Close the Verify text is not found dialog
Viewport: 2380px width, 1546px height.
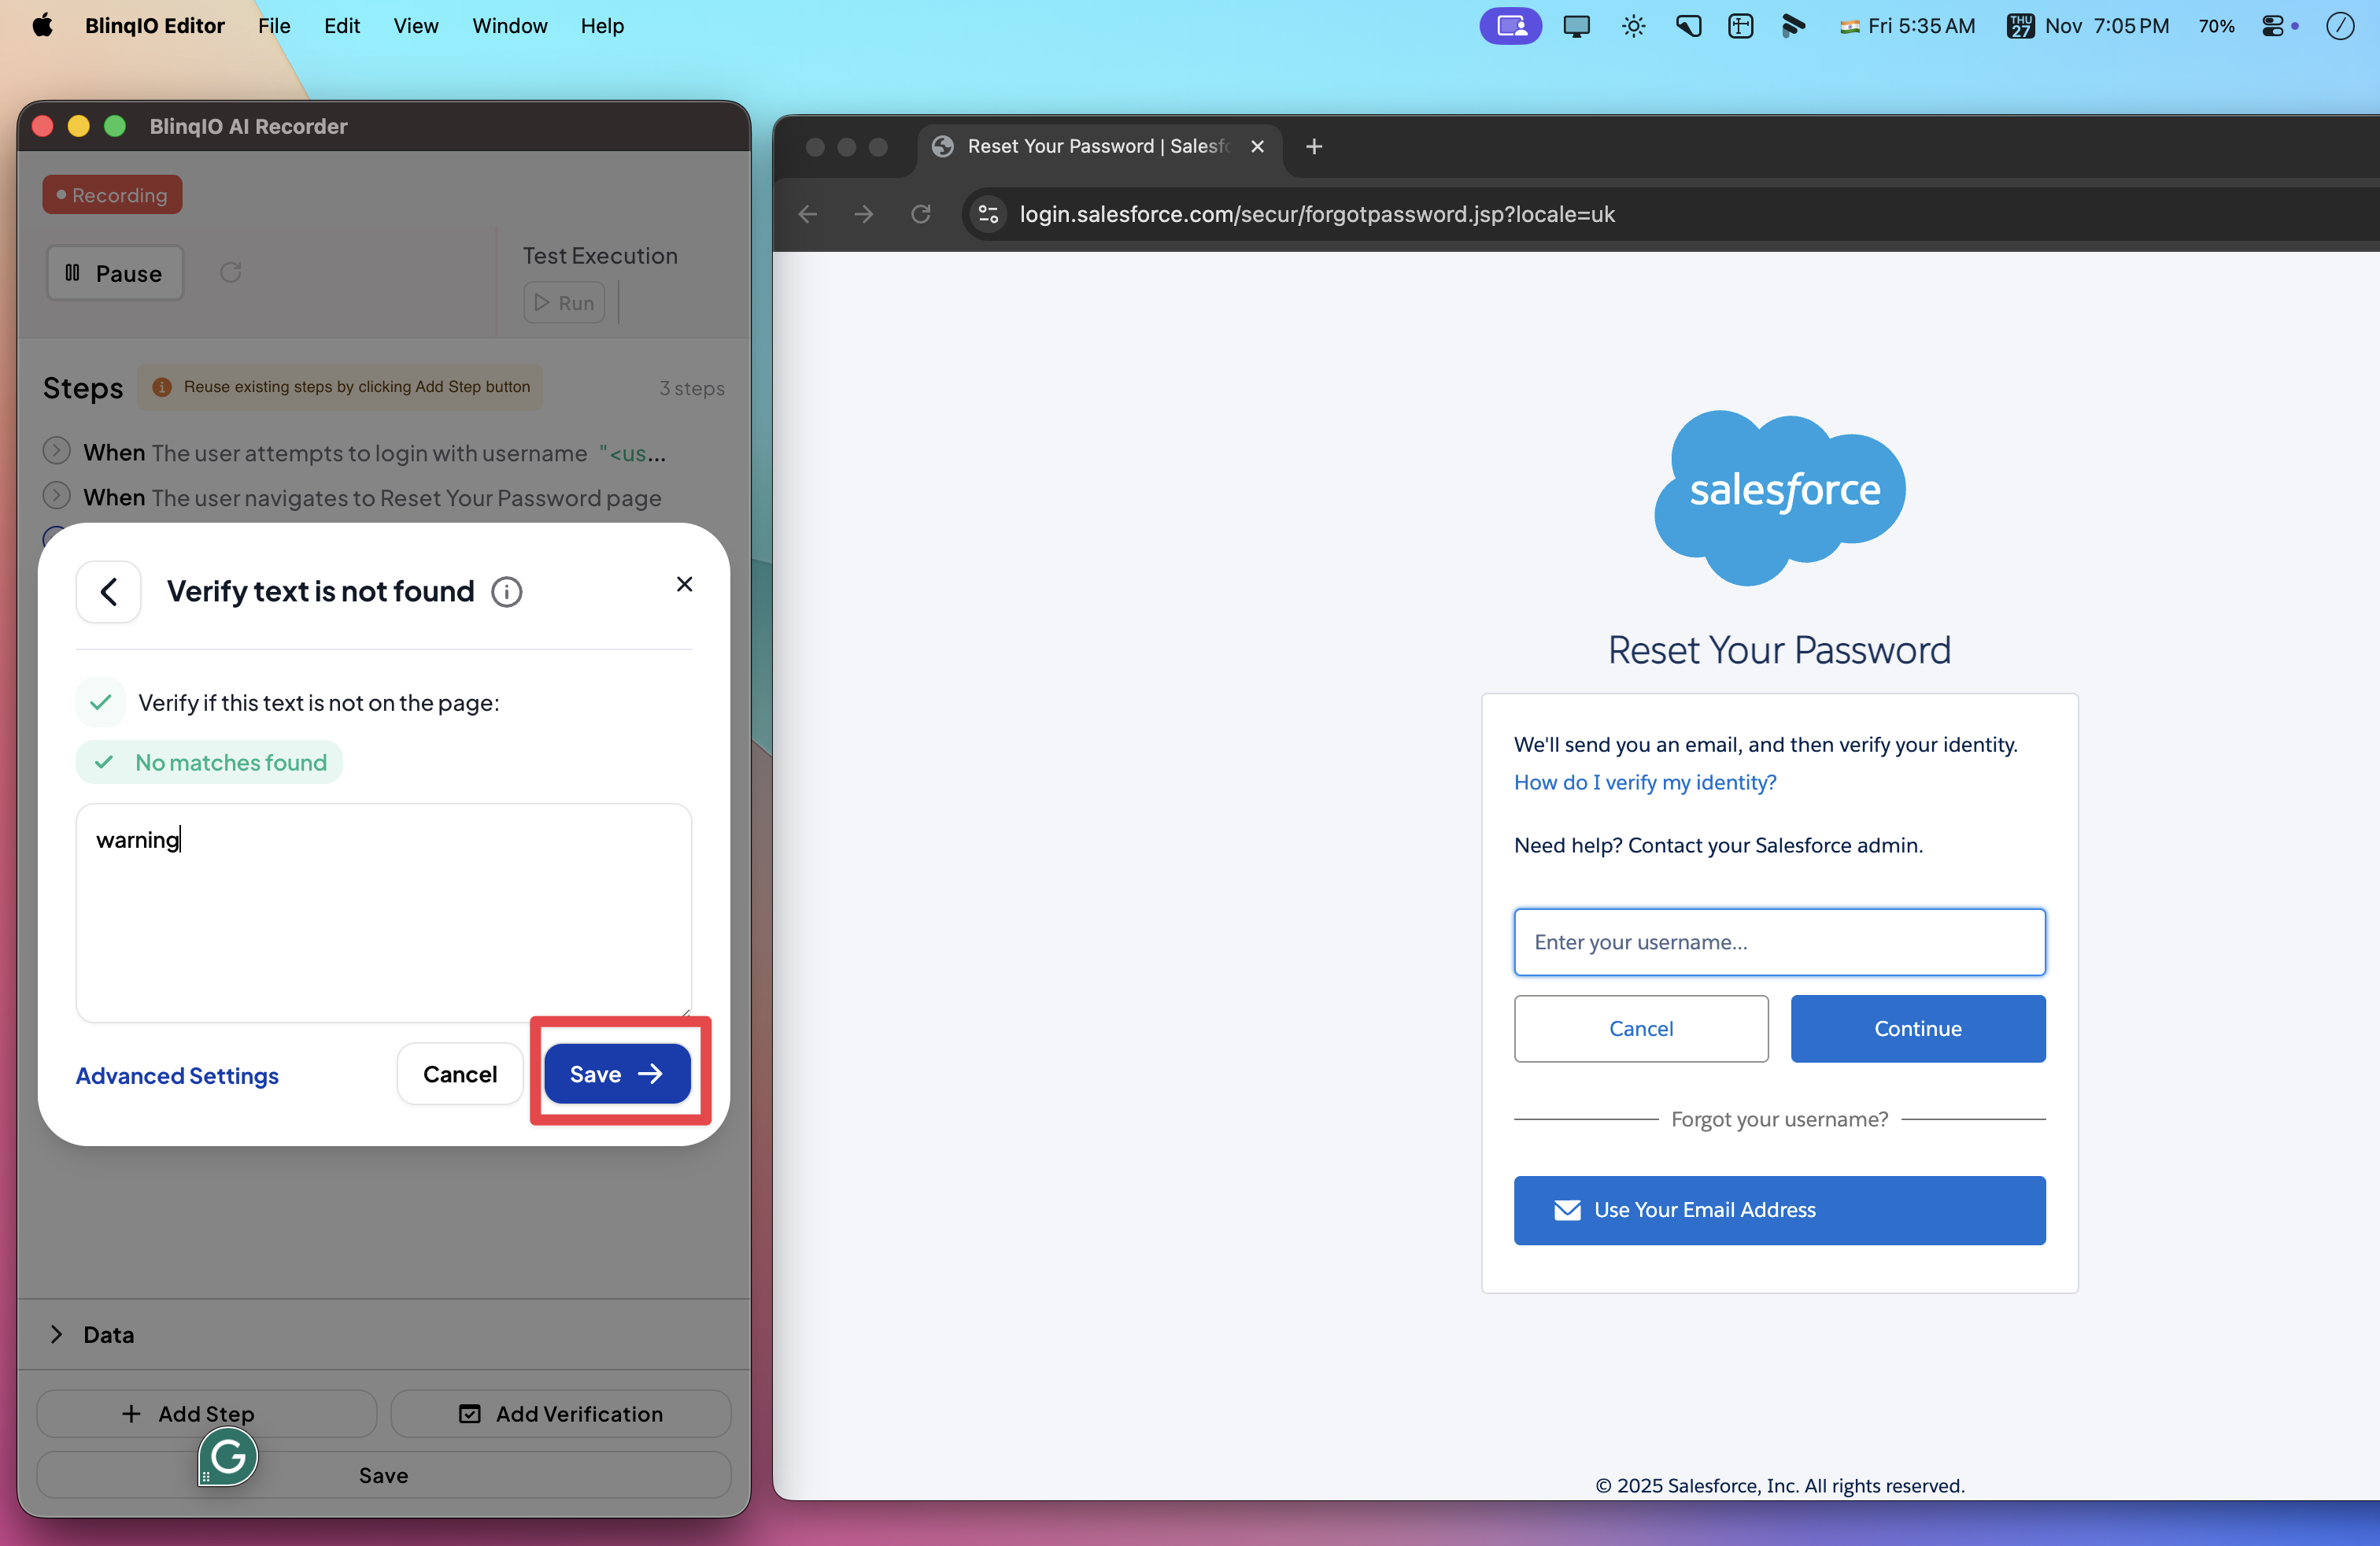point(684,584)
